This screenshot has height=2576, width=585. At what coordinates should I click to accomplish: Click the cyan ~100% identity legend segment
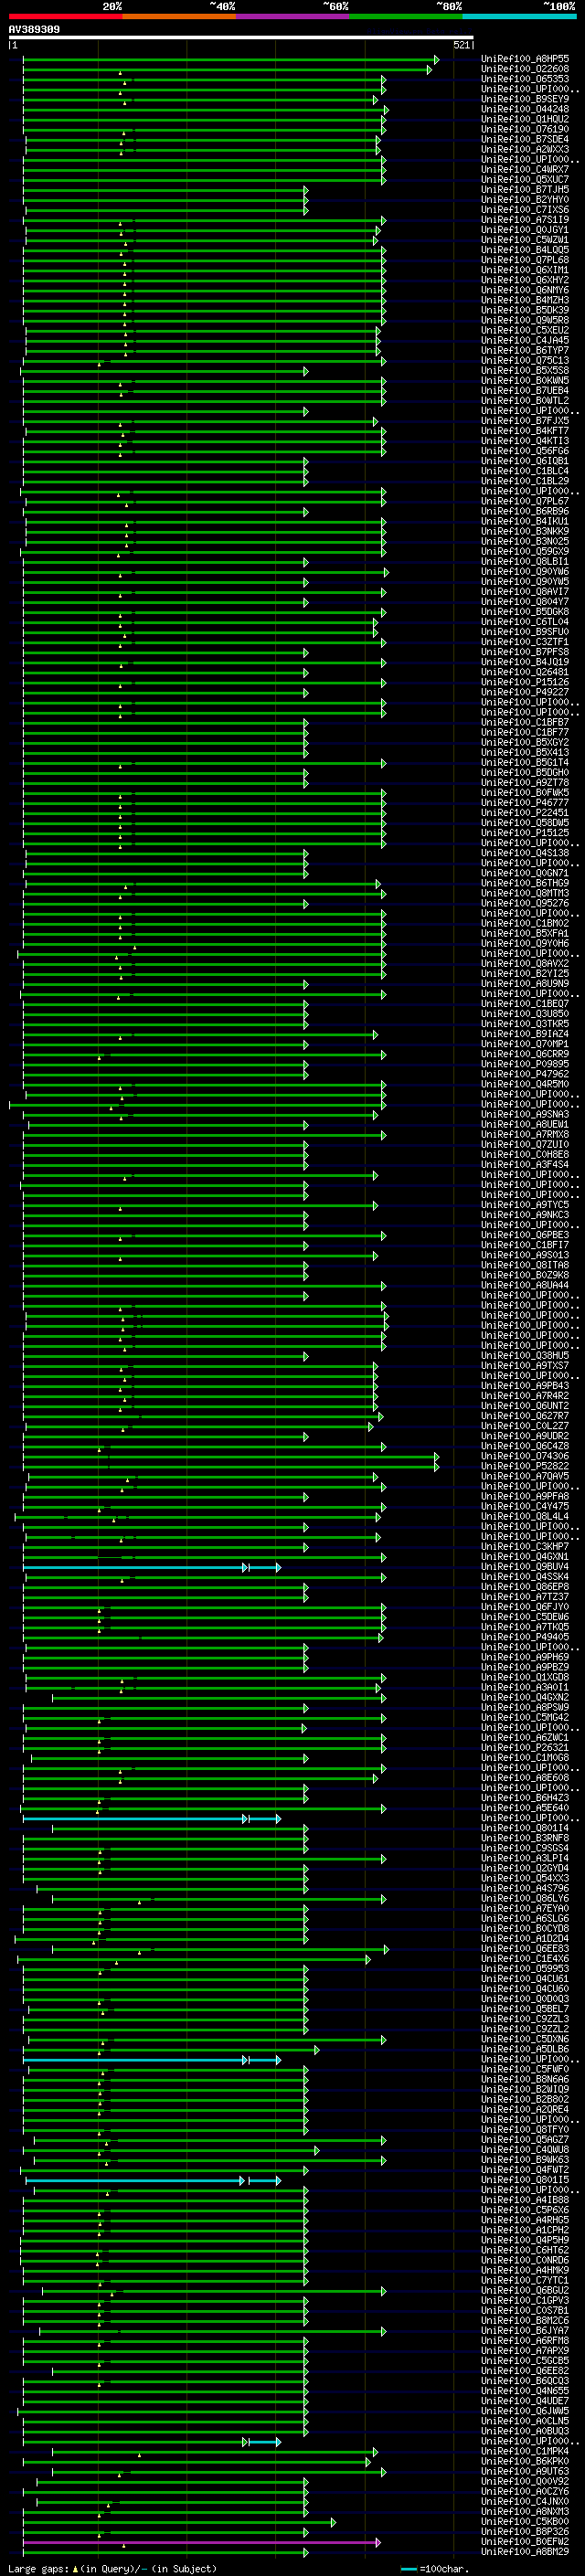(x=520, y=16)
